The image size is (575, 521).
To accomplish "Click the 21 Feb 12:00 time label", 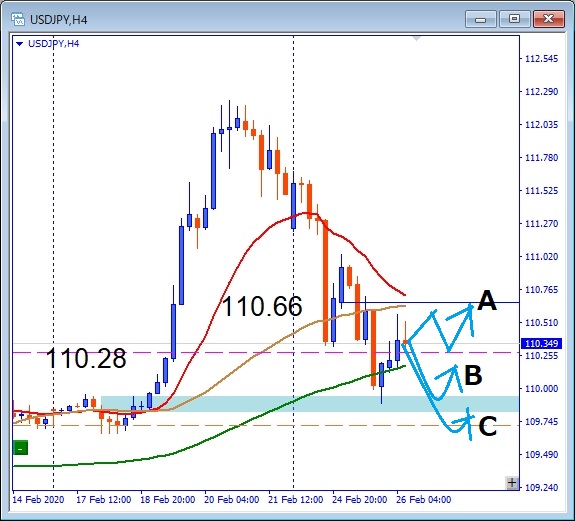I will [x=296, y=500].
